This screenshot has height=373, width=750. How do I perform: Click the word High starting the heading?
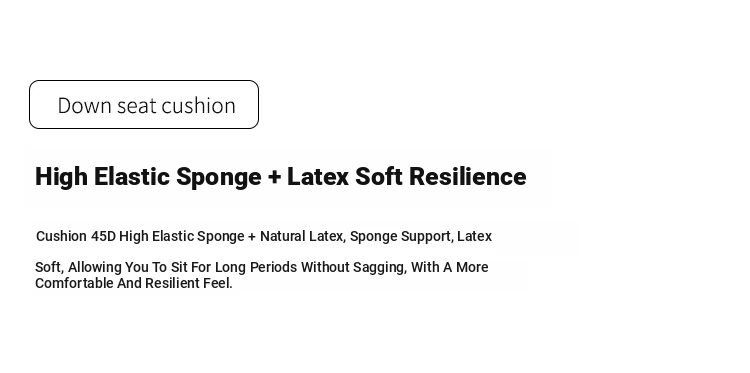coord(62,177)
